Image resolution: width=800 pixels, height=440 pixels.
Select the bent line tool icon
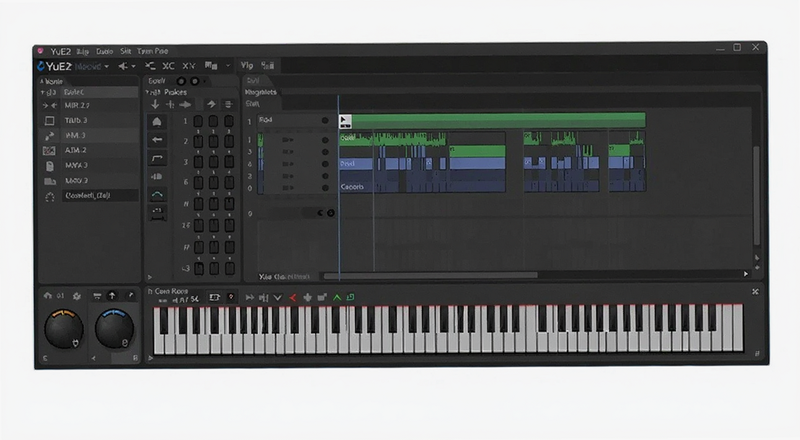pos(157,158)
